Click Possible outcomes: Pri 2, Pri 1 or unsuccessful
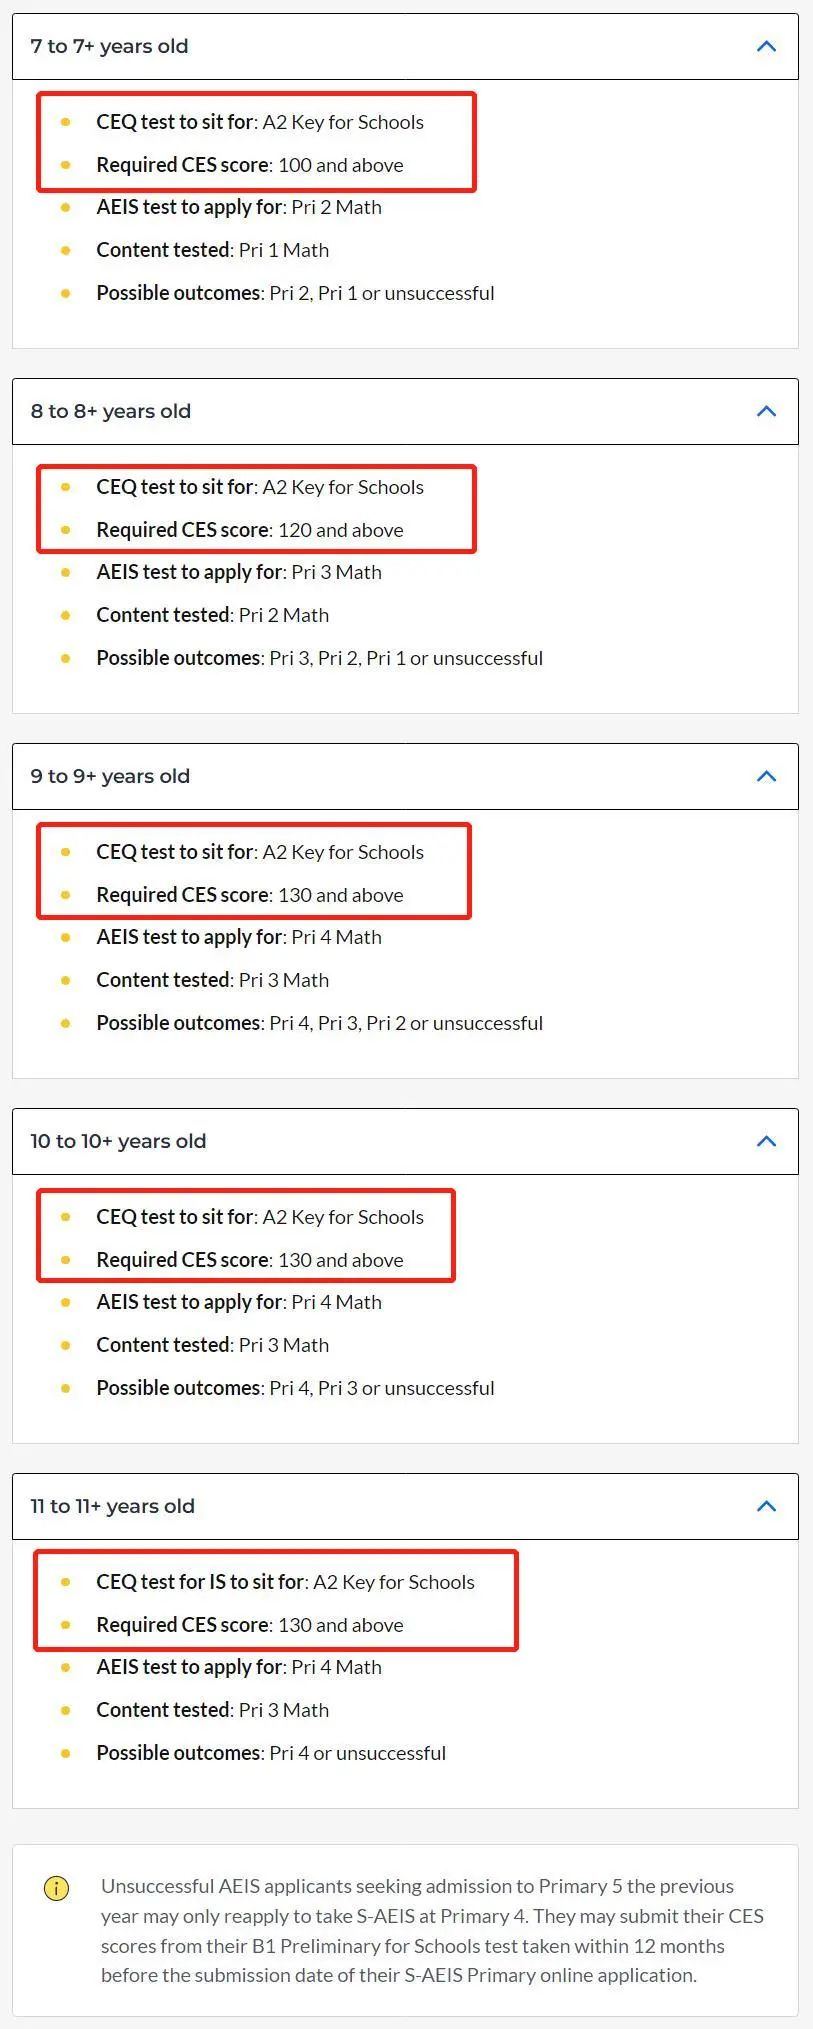This screenshot has width=813, height=2029. (x=295, y=293)
